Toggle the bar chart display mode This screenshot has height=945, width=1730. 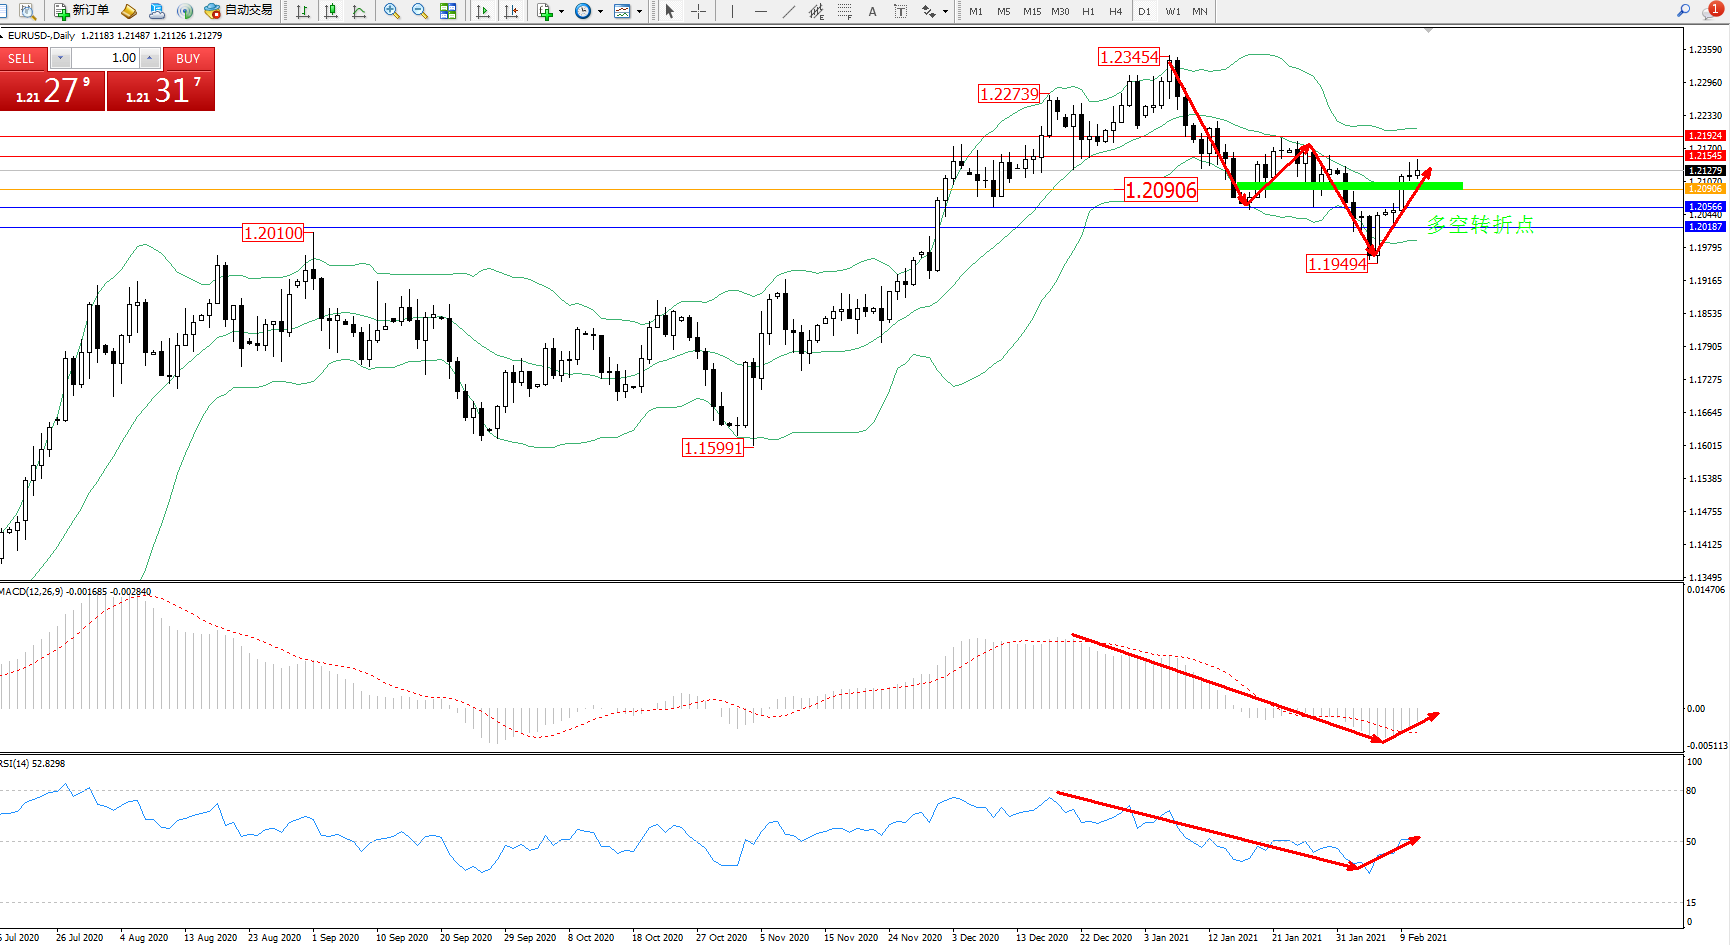tap(303, 11)
